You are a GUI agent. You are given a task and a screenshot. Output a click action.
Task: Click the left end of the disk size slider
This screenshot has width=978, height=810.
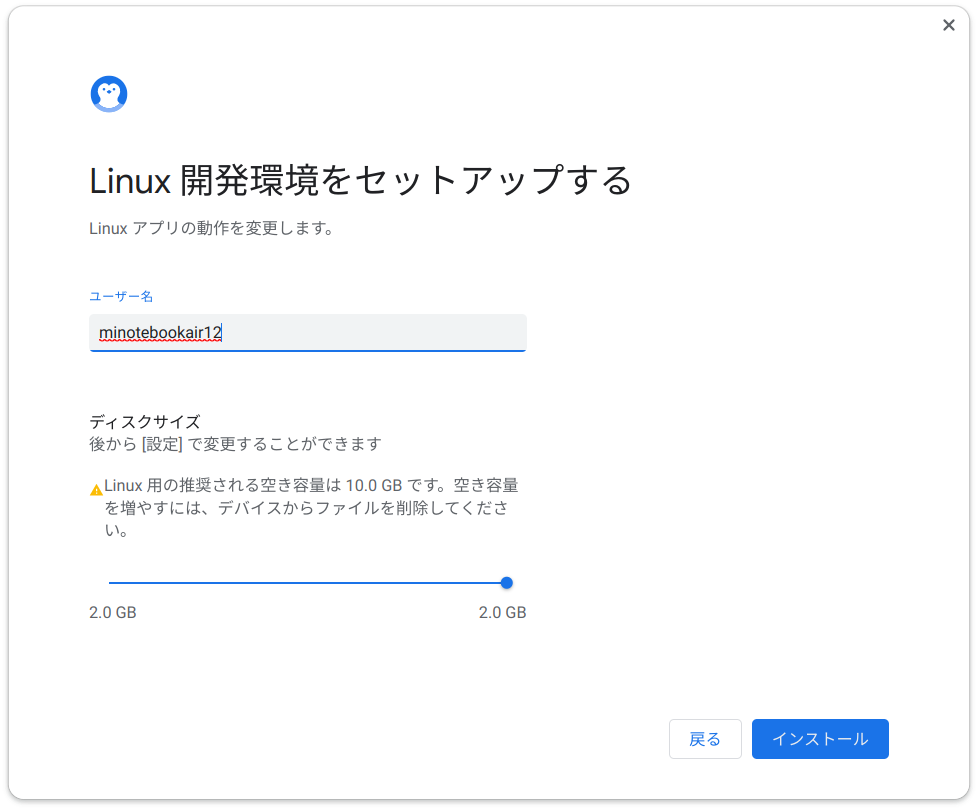[x=110, y=583]
